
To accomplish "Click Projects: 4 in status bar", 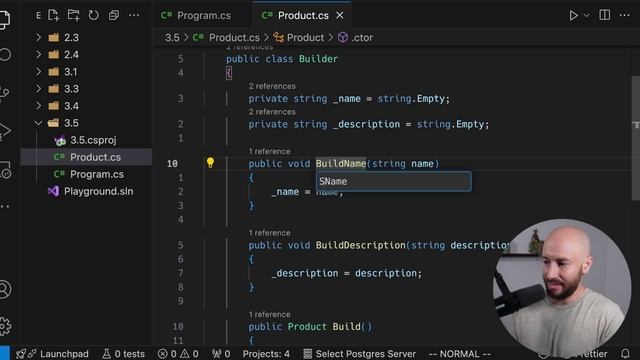I will click(266, 353).
